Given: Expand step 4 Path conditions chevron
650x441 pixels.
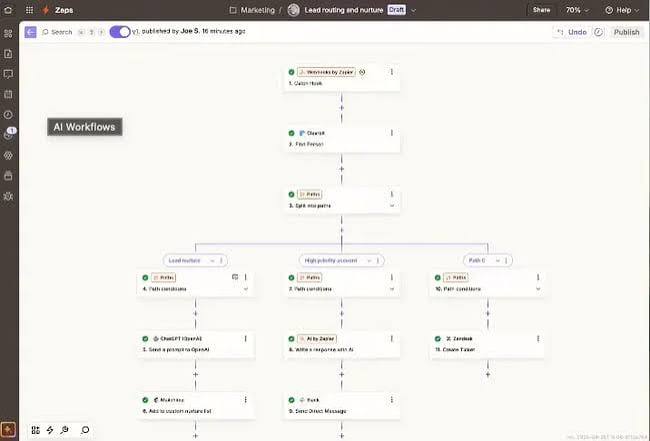Looking at the screenshot, I should 245,289.
